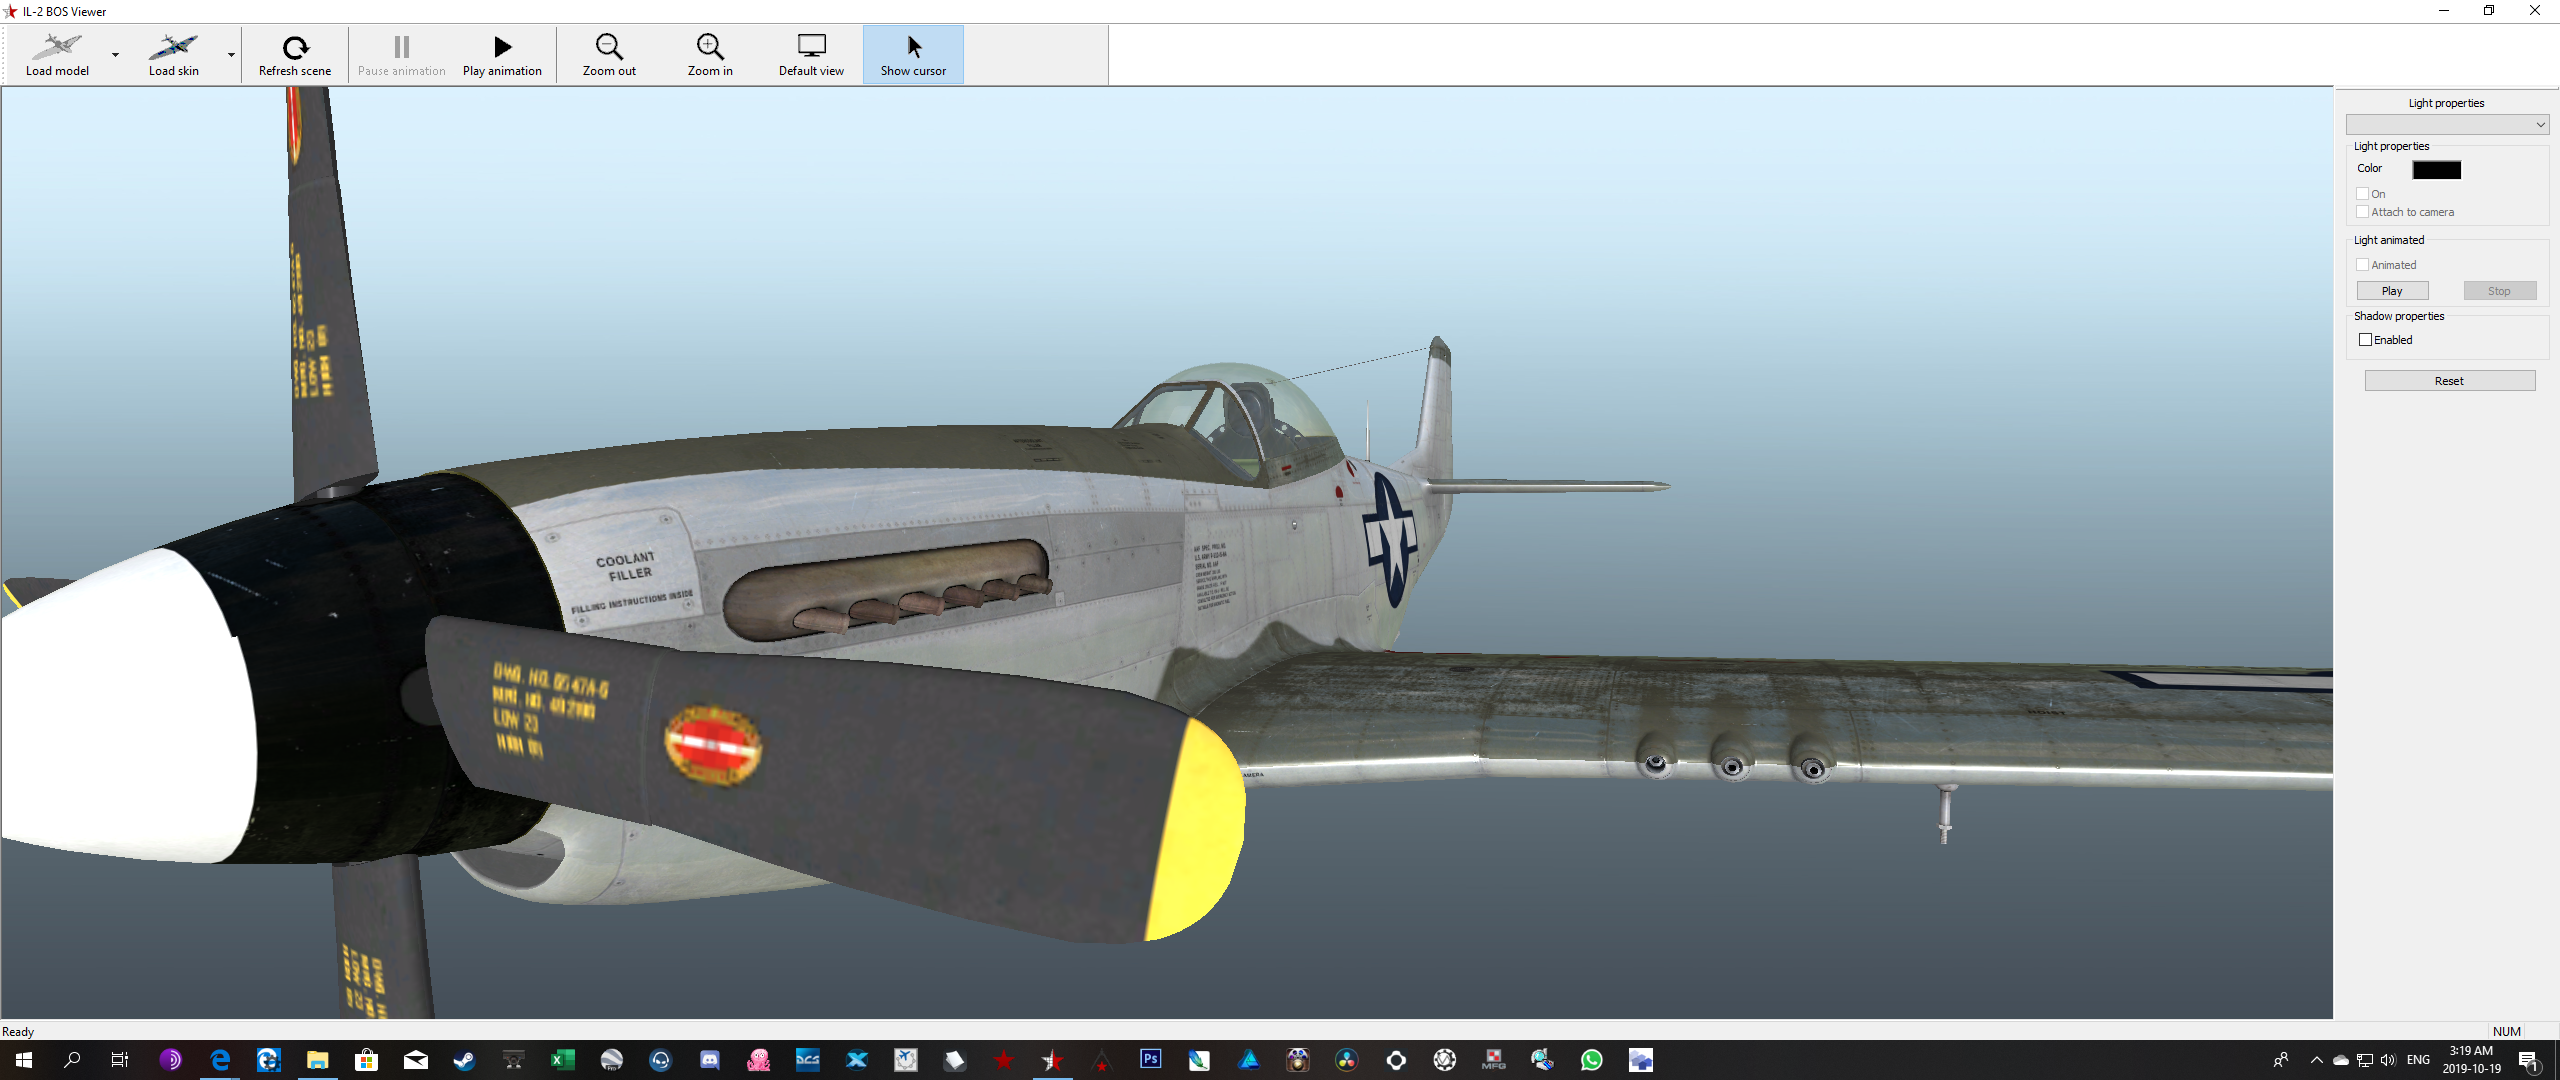This screenshot has height=1080, width=2560.
Task: Click the Zoom in magnifier
Action: click(710, 47)
